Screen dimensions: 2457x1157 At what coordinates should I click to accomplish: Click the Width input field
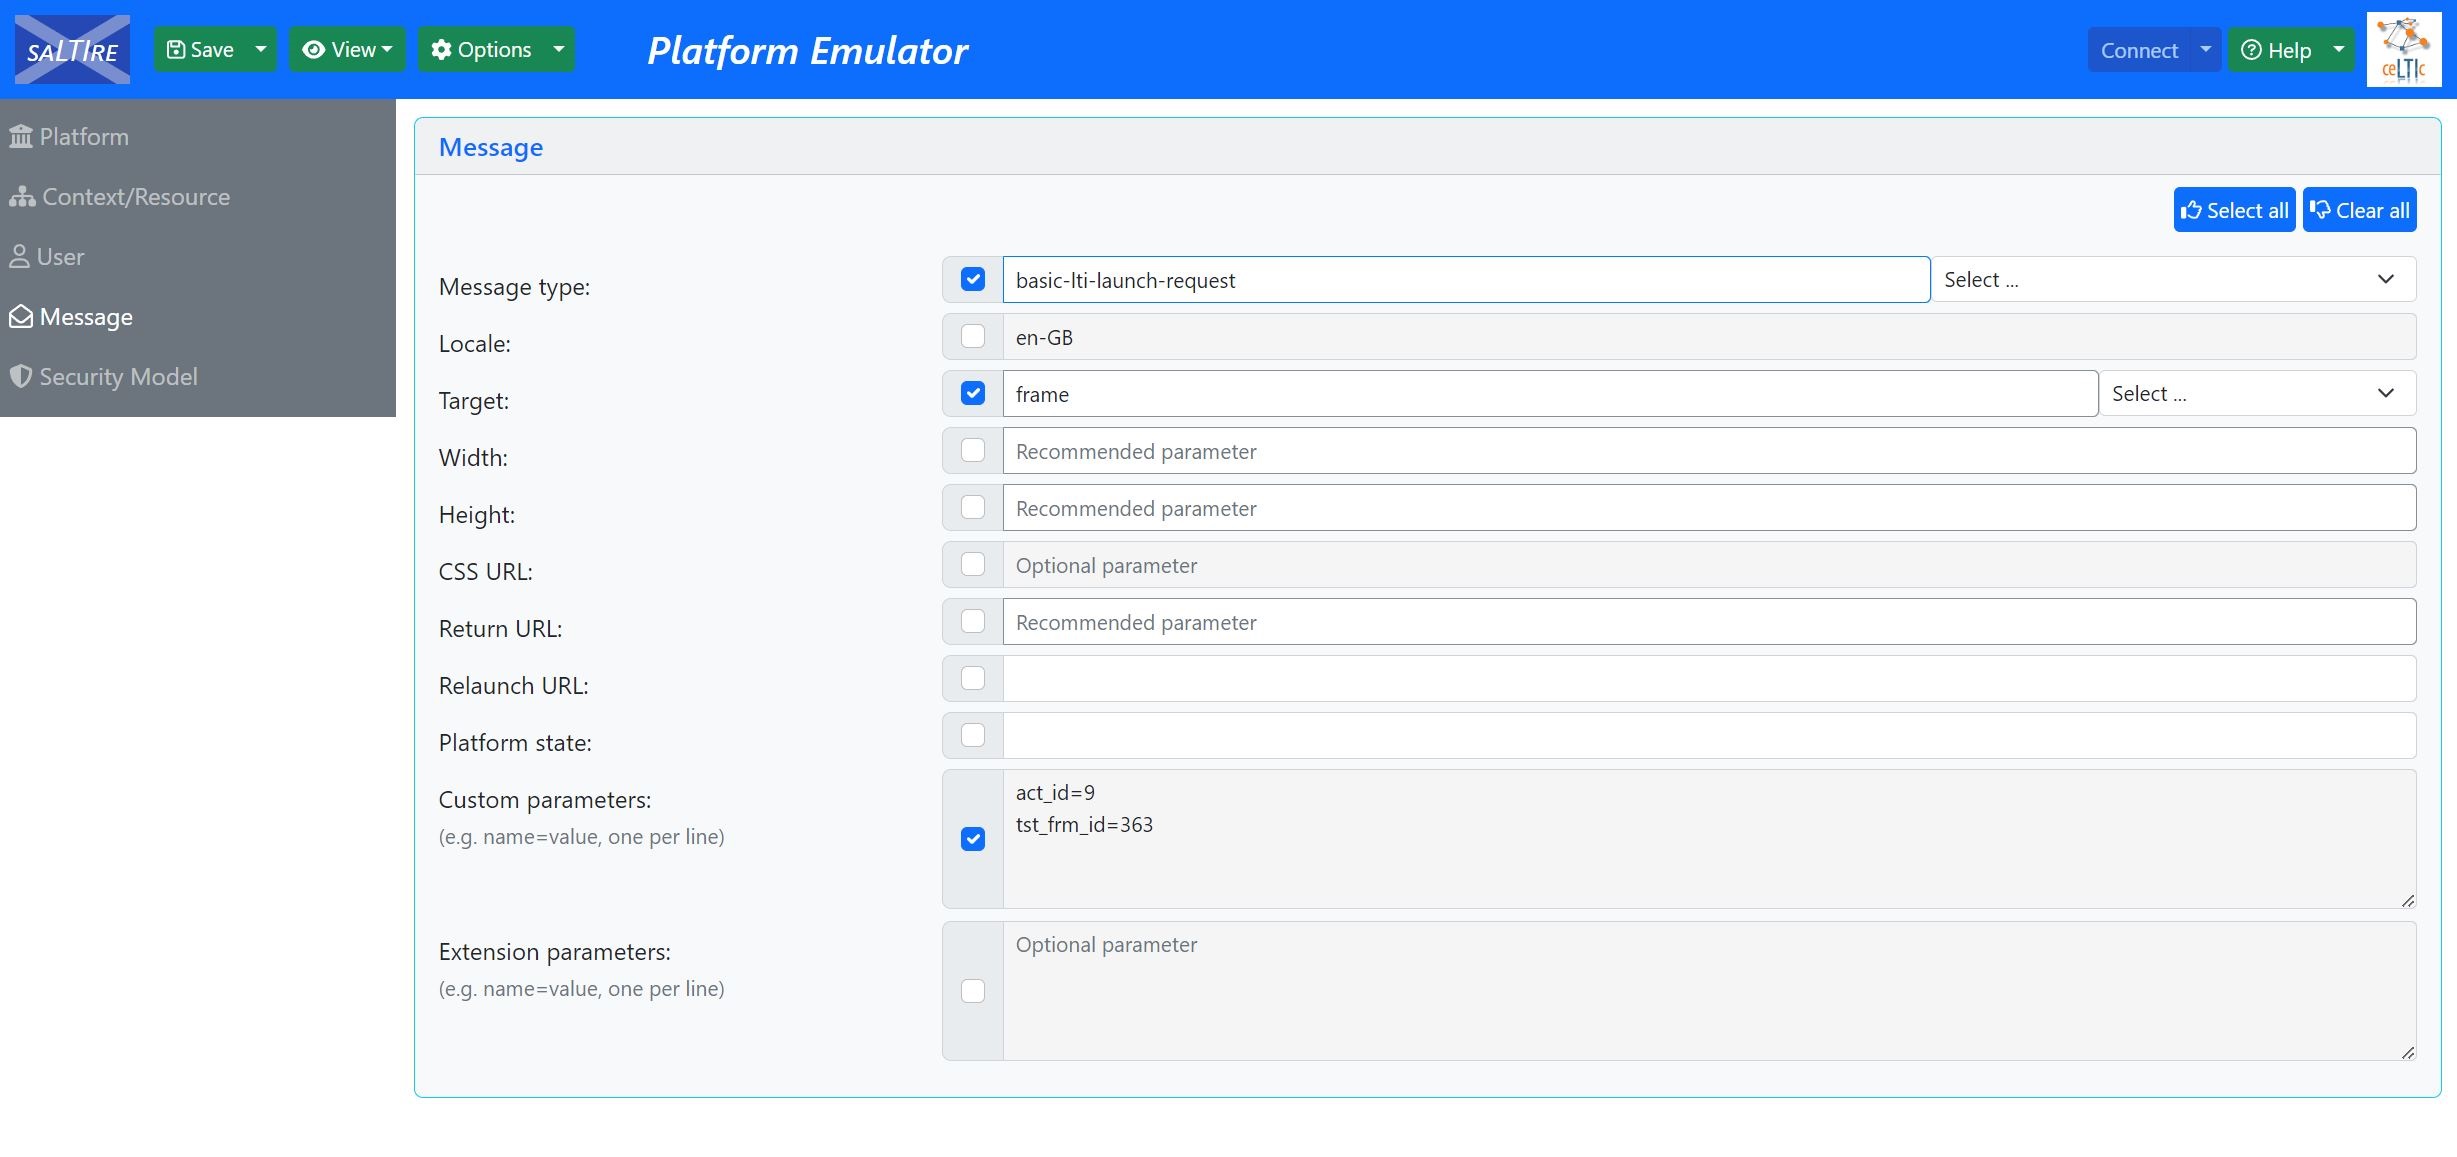point(1709,451)
